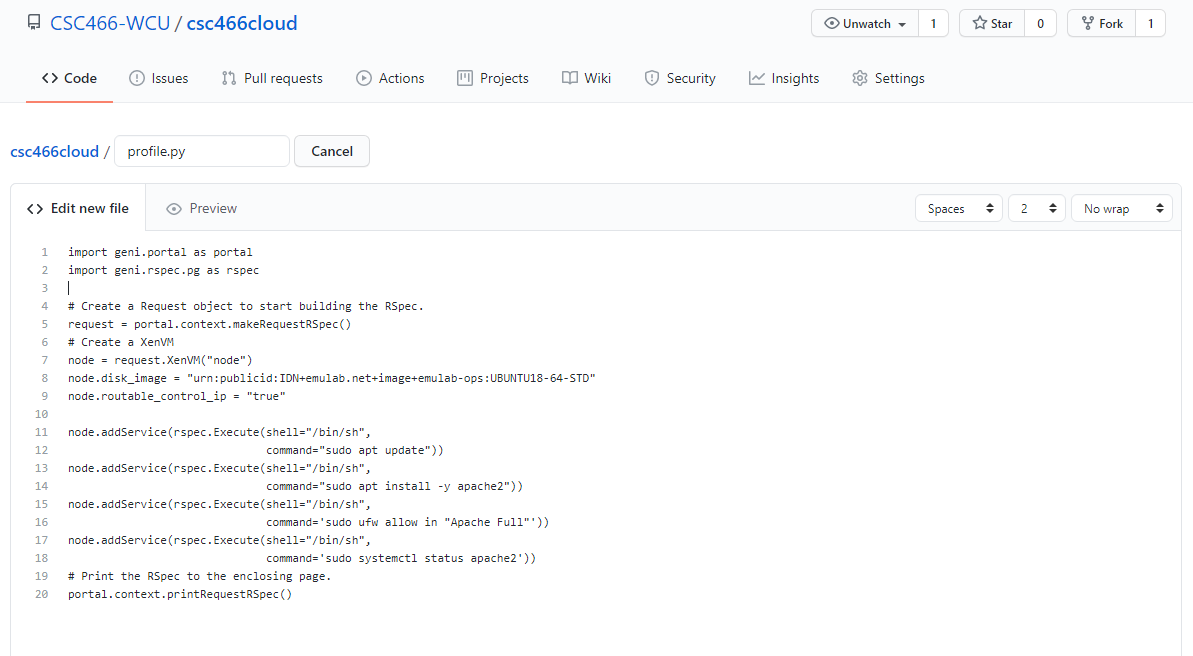Open the Issues tab
Screen dimensions: 1193x656
tap(159, 78)
